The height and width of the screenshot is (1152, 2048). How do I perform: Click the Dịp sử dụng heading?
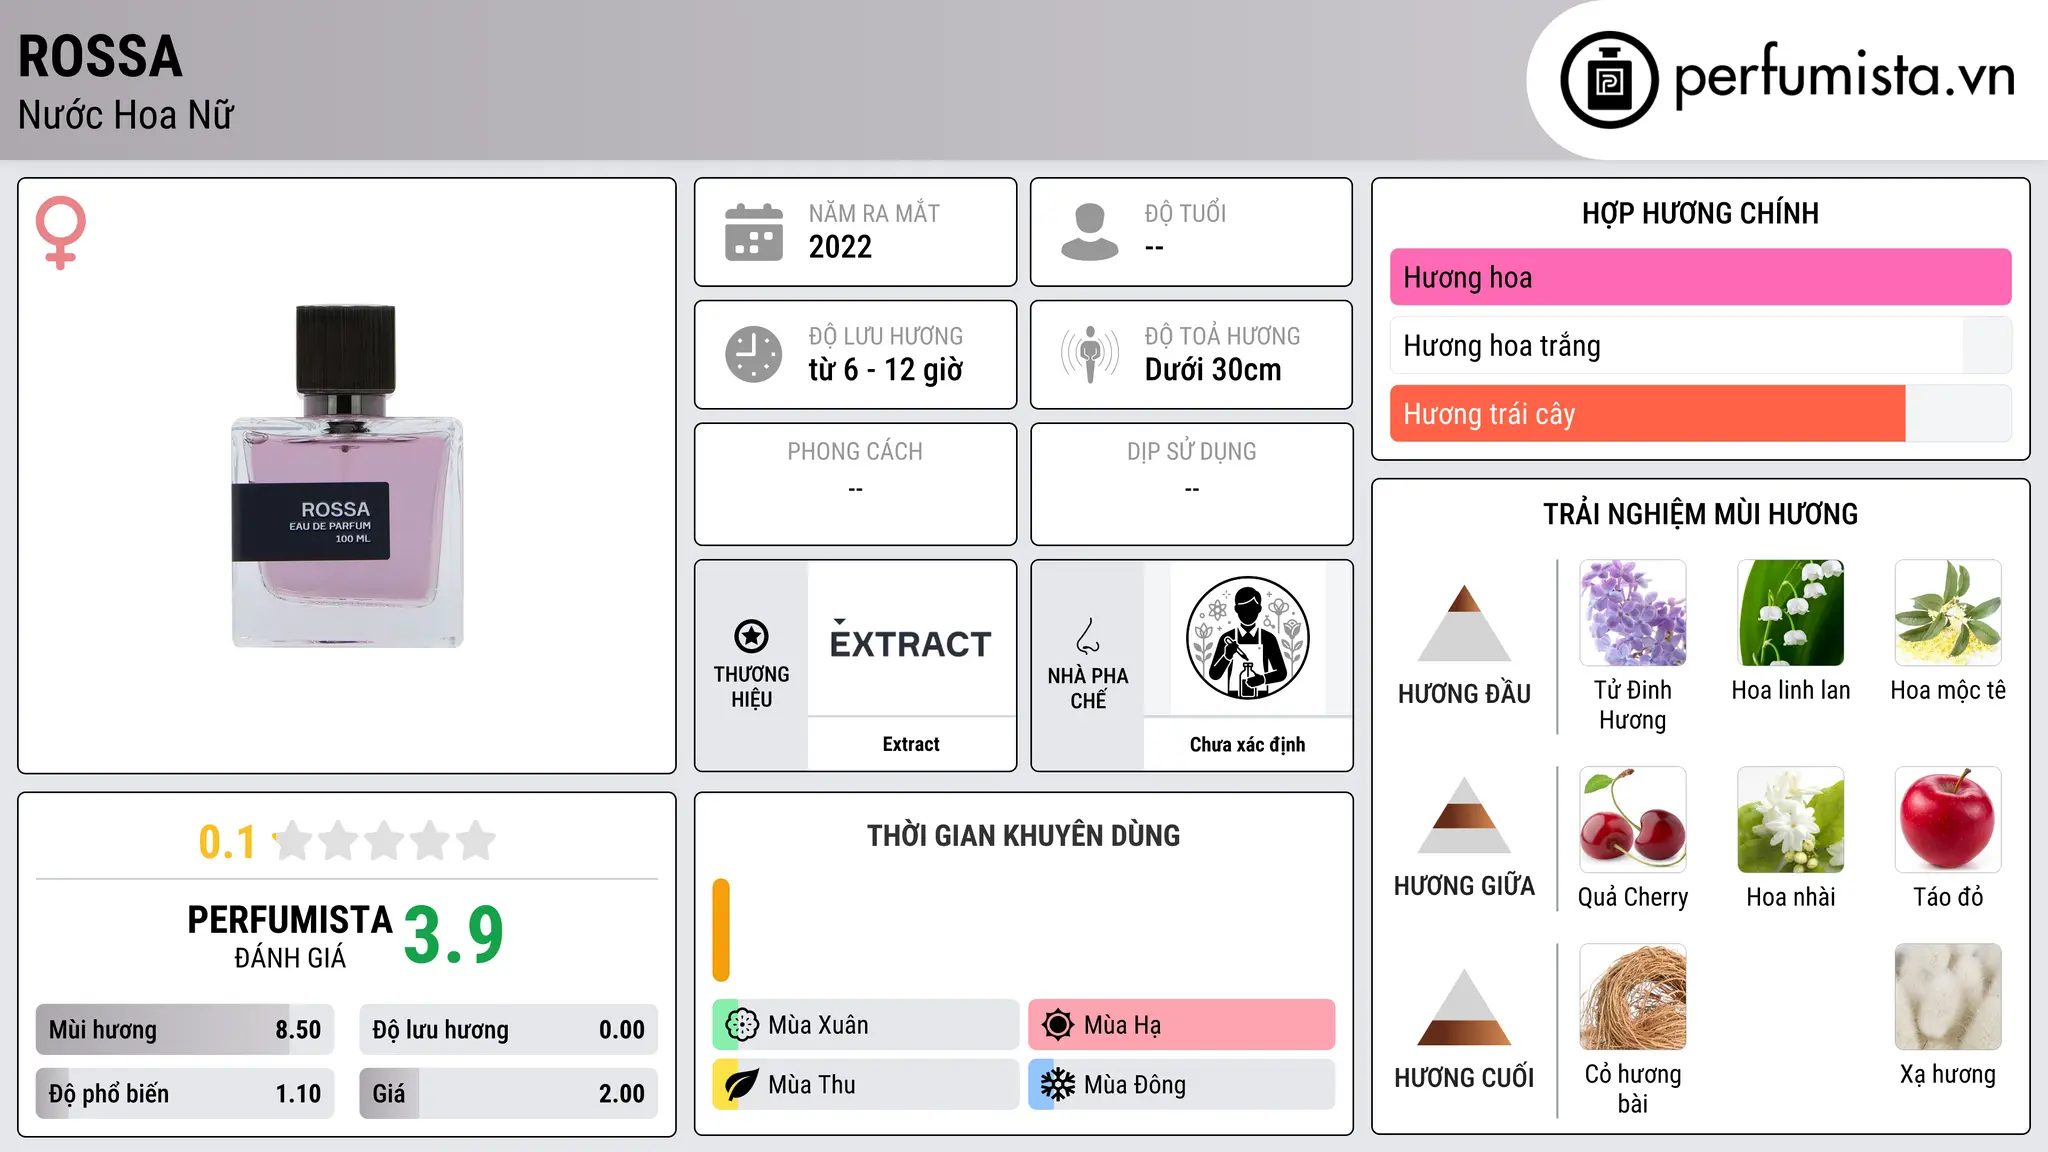click(x=1192, y=452)
